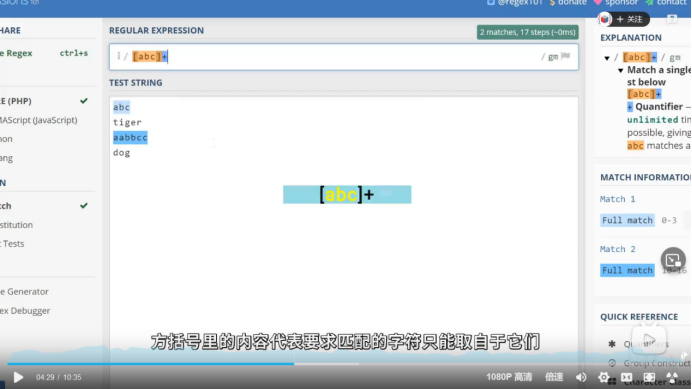The height and width of the screenshot is (389, 692).
Task: Click the 'aabbcc' highlighted match
Action: coord(130,137)
